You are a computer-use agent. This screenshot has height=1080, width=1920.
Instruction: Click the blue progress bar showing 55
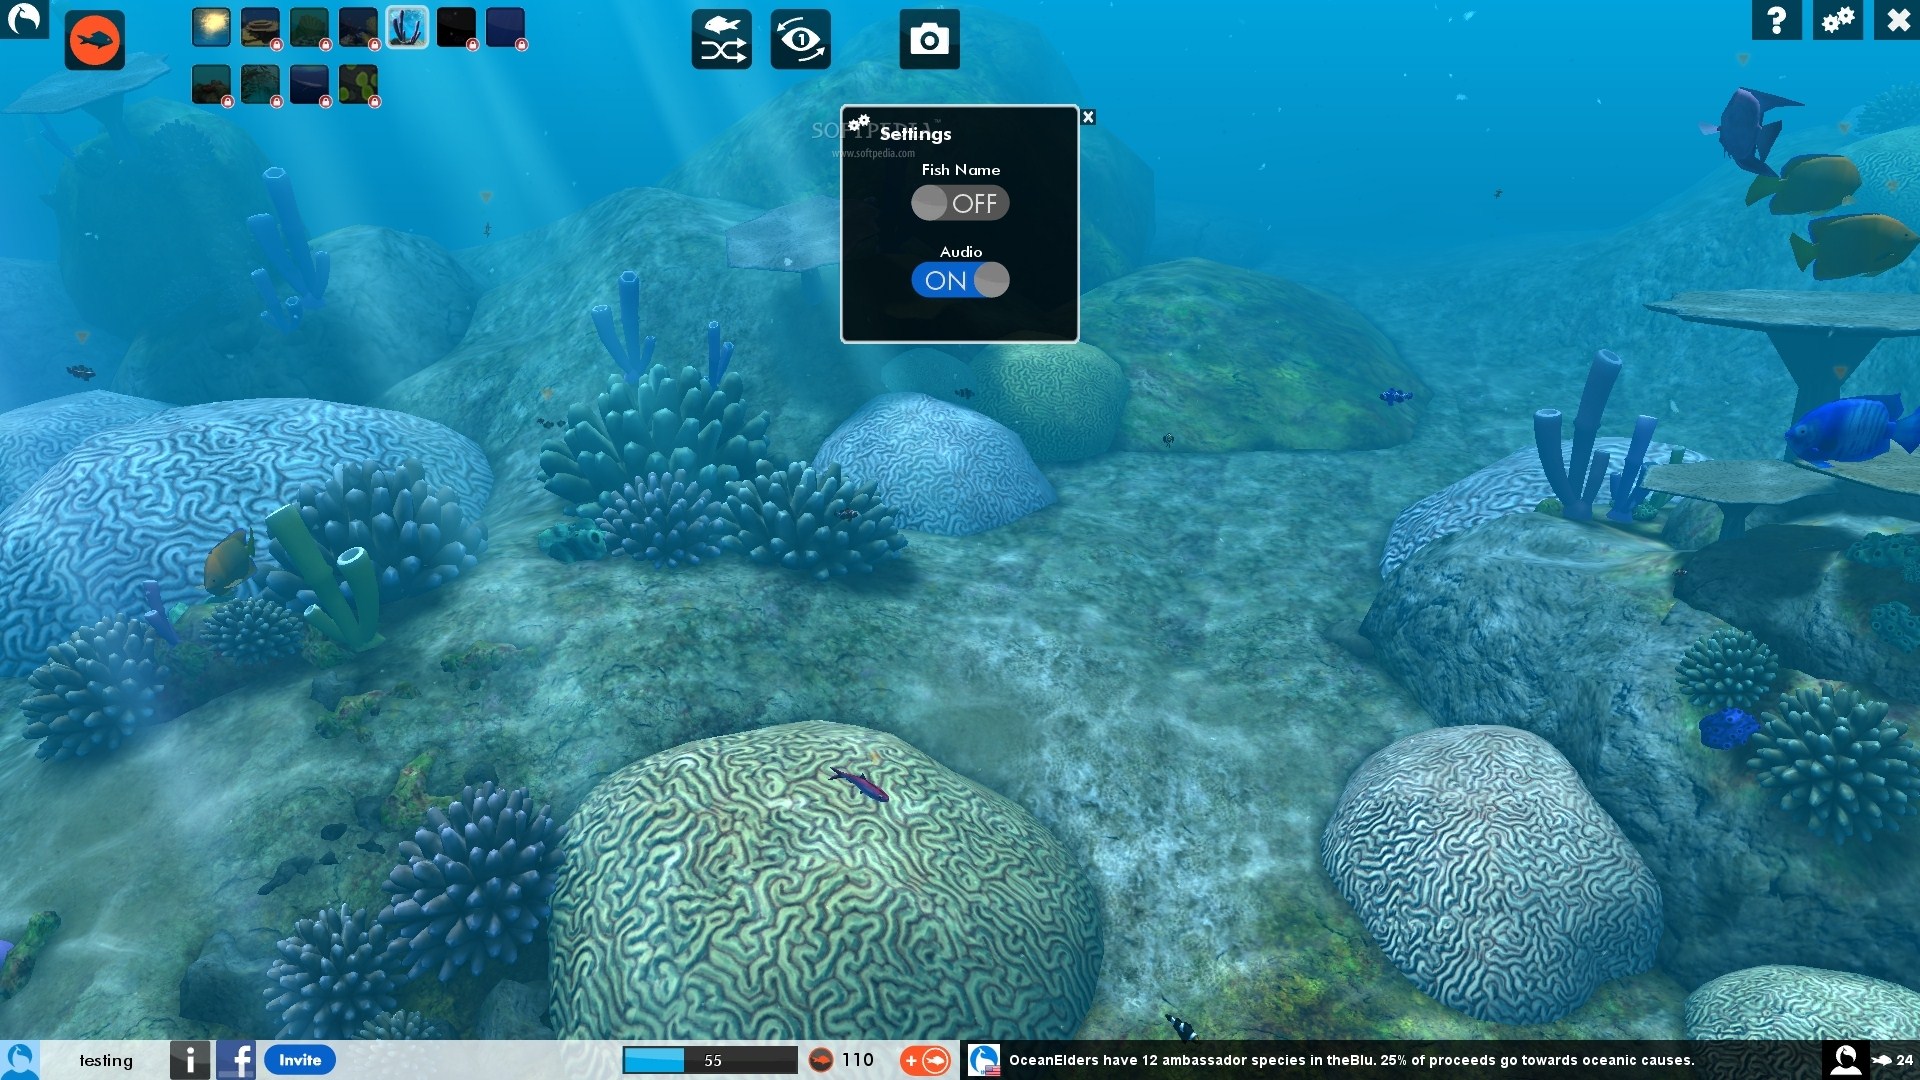click(x=710, y=1060)
